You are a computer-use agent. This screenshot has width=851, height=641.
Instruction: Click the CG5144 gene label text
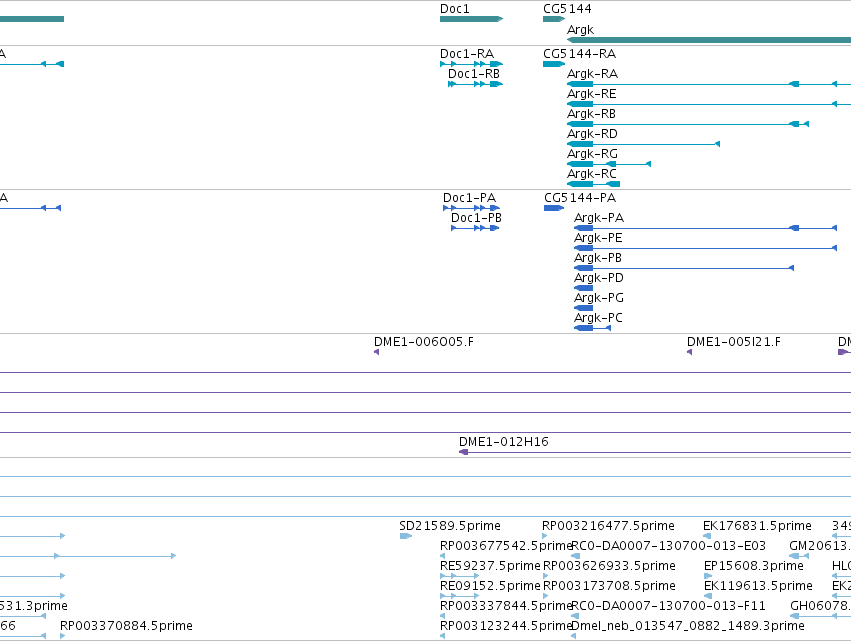pyautogui.click(x=567, y=9)
